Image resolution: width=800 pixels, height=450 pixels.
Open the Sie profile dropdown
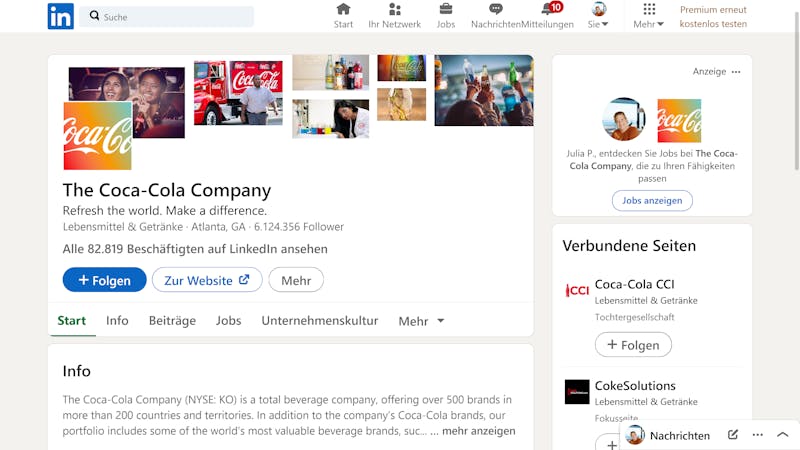click(x=598, y=16)
